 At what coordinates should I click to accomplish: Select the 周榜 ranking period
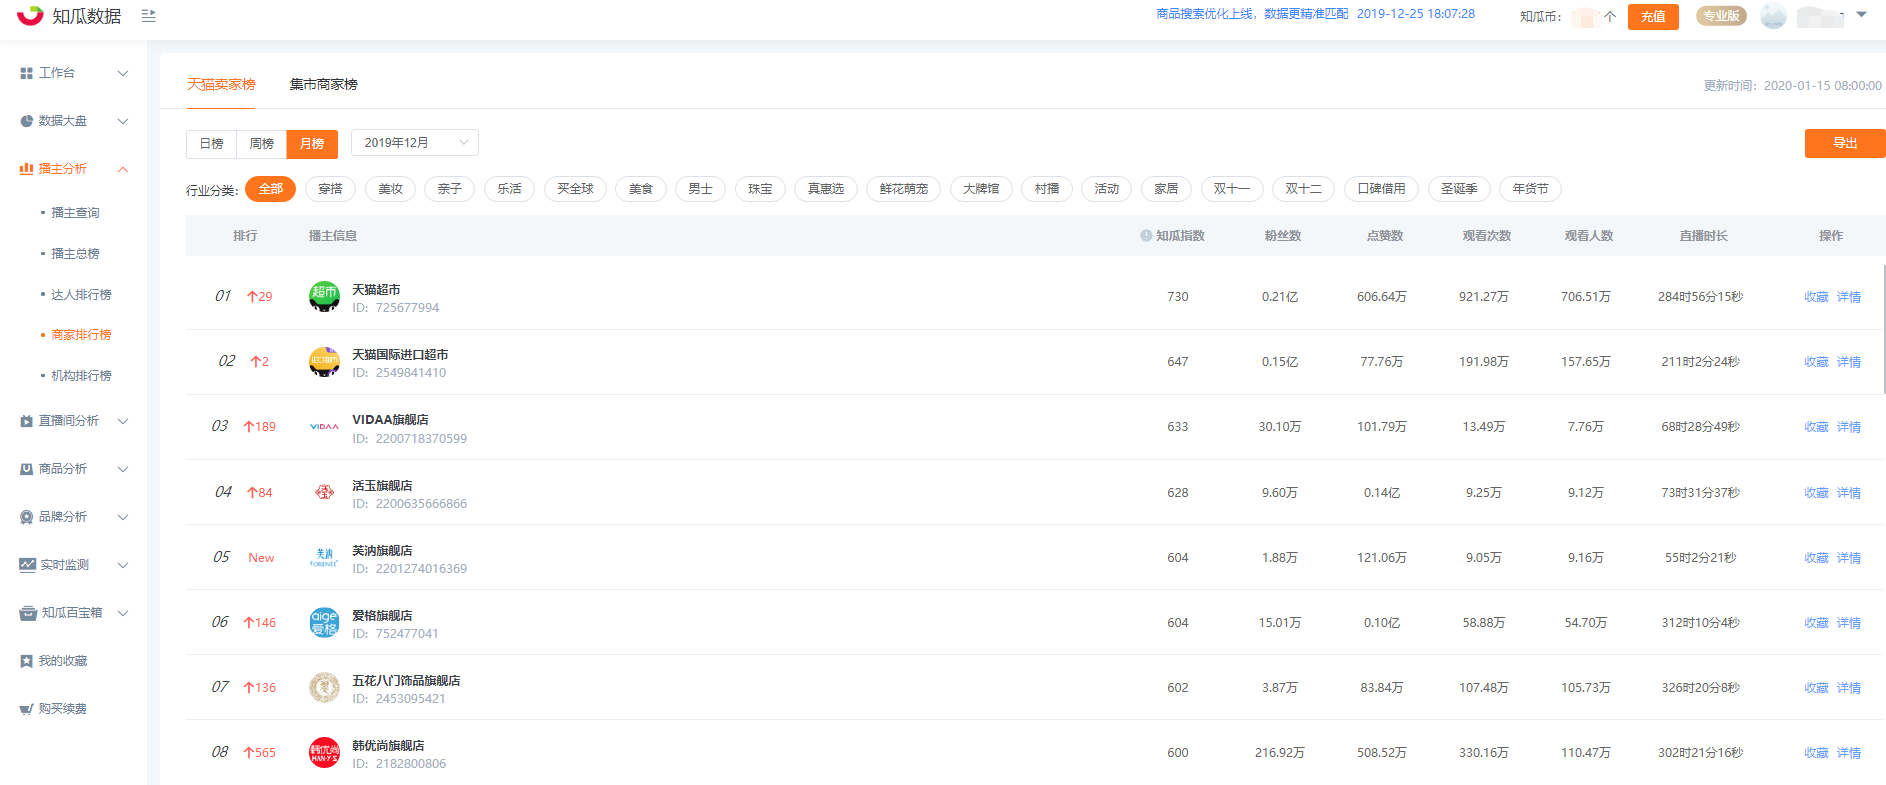(x=261, y=144)
